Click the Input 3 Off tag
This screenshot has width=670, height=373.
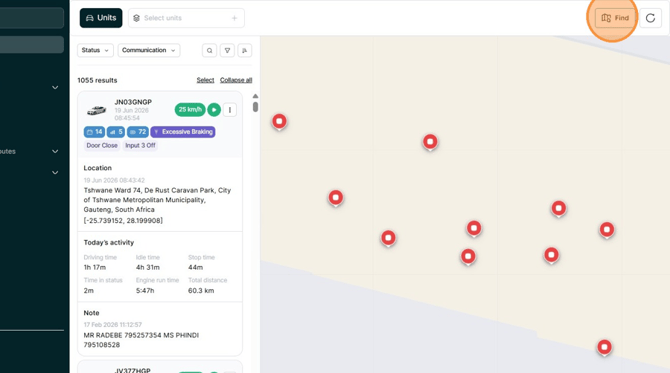(140, 145)
